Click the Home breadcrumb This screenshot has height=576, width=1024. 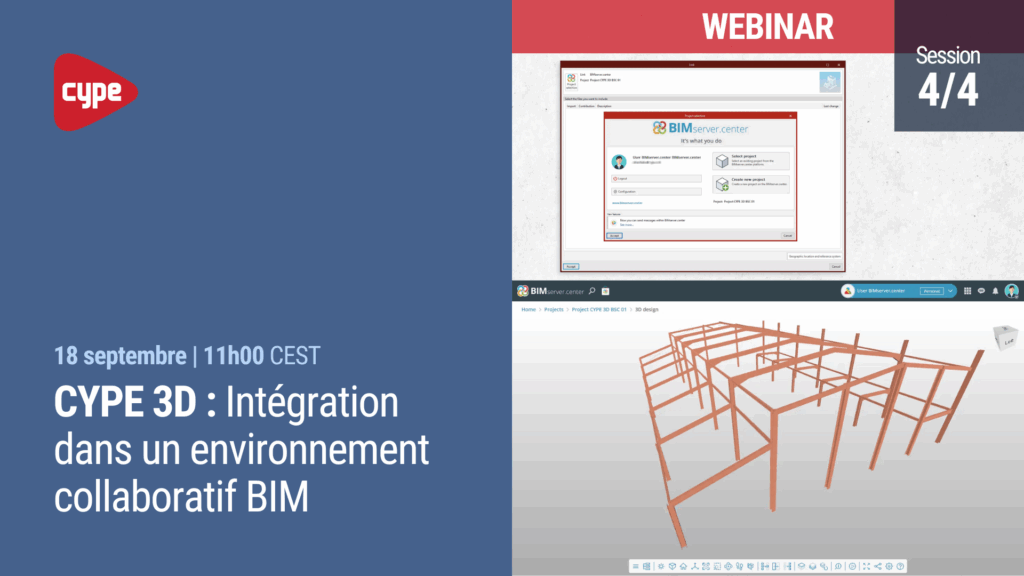click(x=528, y=310)
